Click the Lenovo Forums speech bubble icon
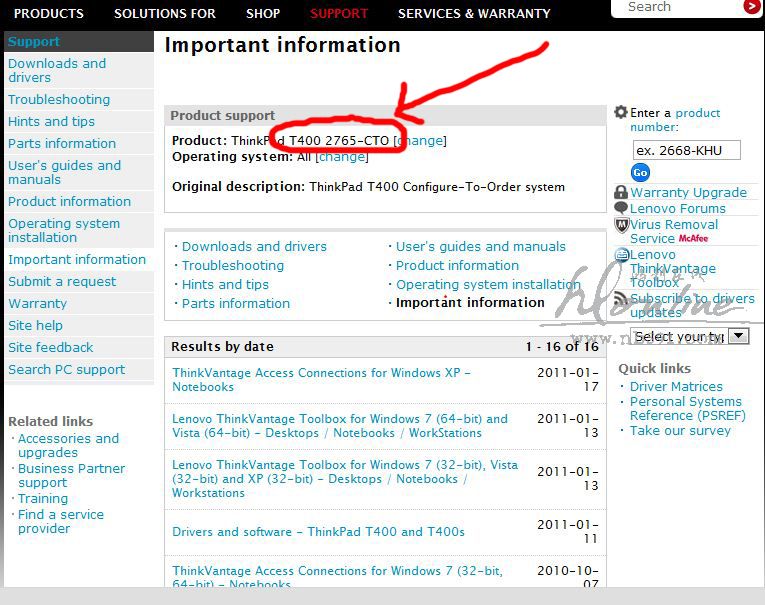The width and height of the screenshot is (765, 605). (x=621, y=208)
